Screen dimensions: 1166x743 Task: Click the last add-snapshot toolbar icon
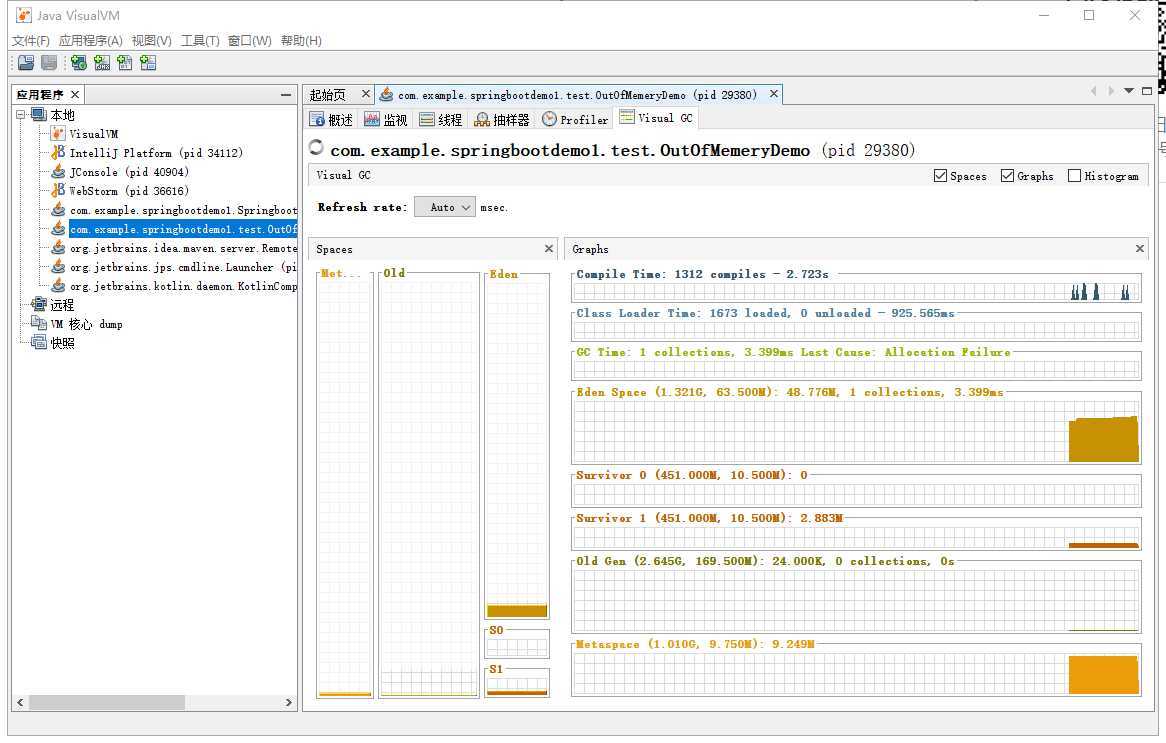pyautogui.click(x=148, y=63)
